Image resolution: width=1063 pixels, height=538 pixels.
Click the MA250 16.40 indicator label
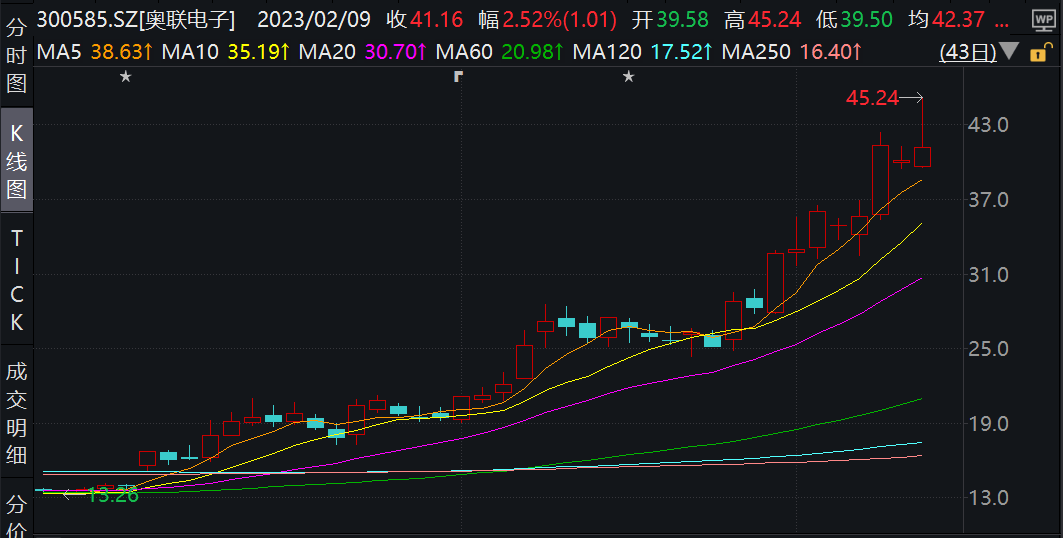click(x=792, y=51)
